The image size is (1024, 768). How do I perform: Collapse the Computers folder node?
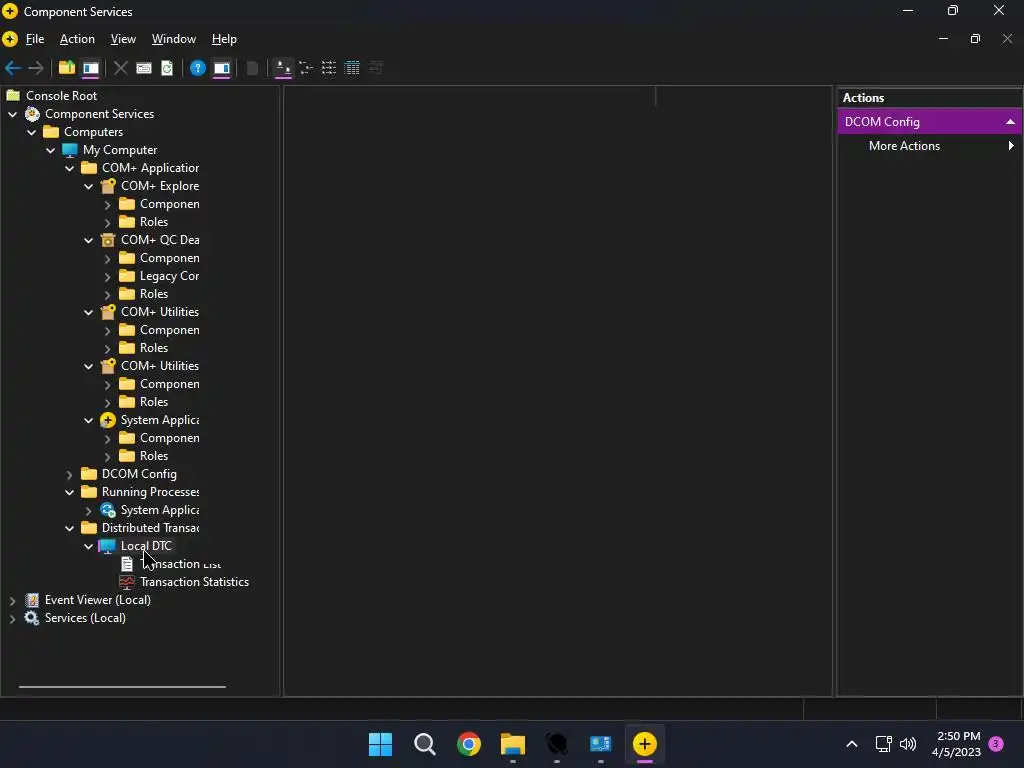pyautogui.click(x=31, y=132)
